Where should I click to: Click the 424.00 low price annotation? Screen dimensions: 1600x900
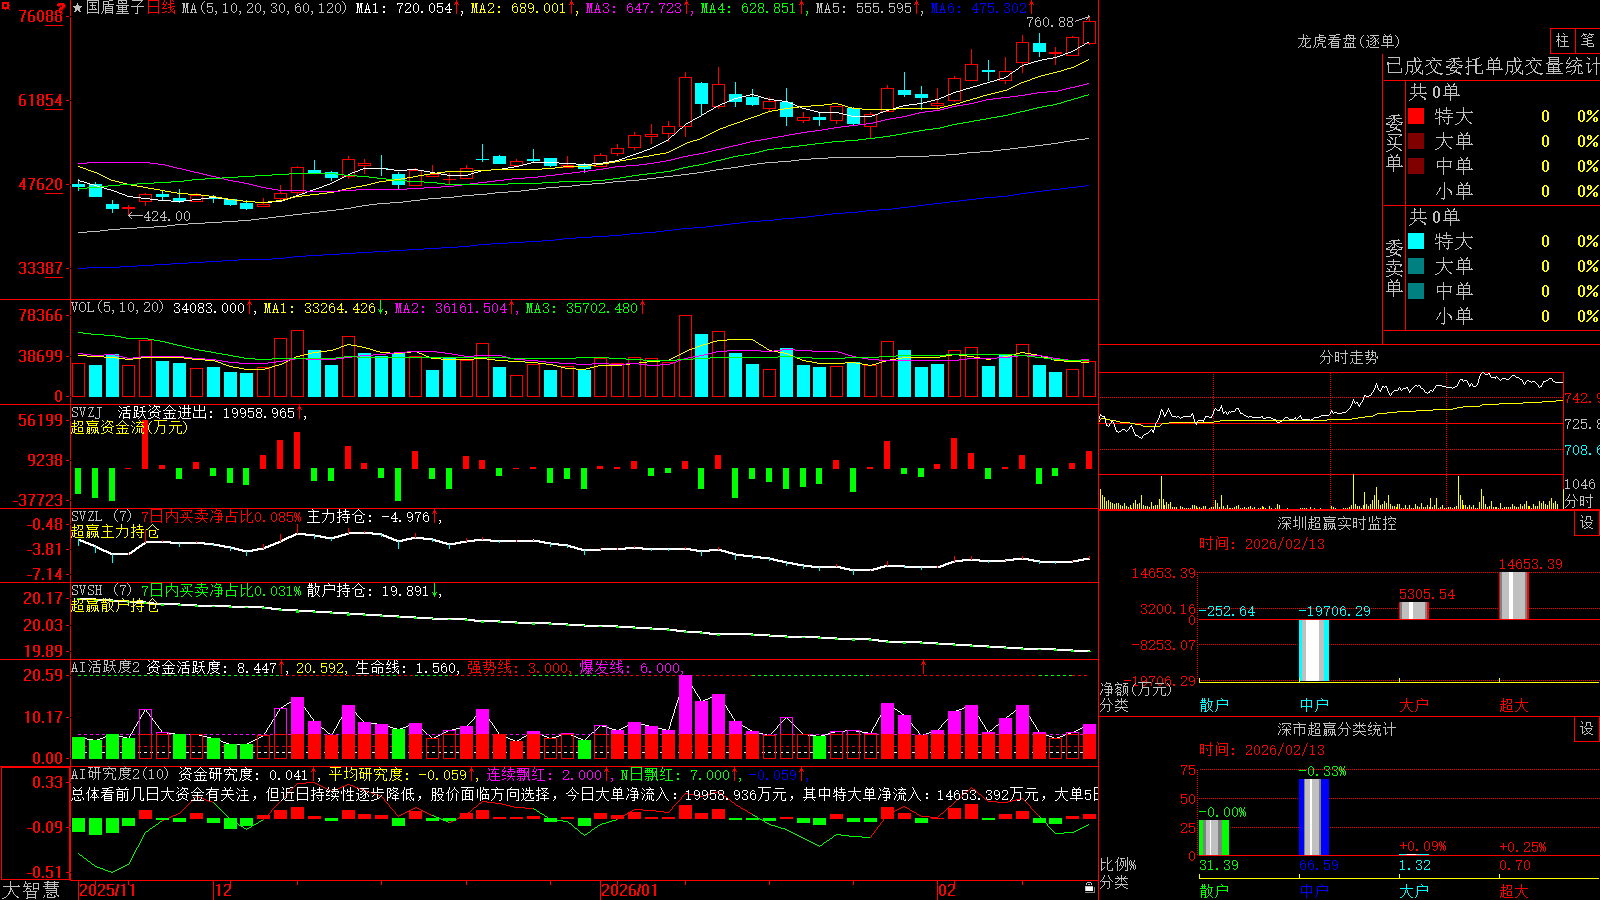point(167,216)
